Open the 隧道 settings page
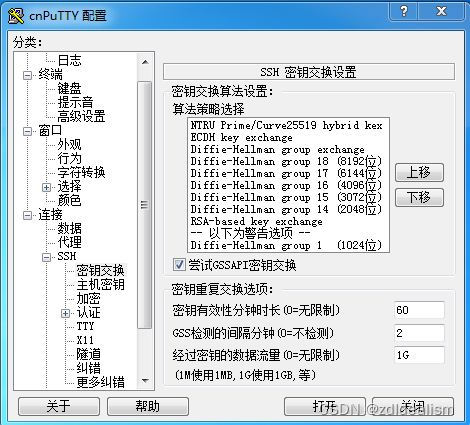The image size is (470, 425). tap(88, 354)
